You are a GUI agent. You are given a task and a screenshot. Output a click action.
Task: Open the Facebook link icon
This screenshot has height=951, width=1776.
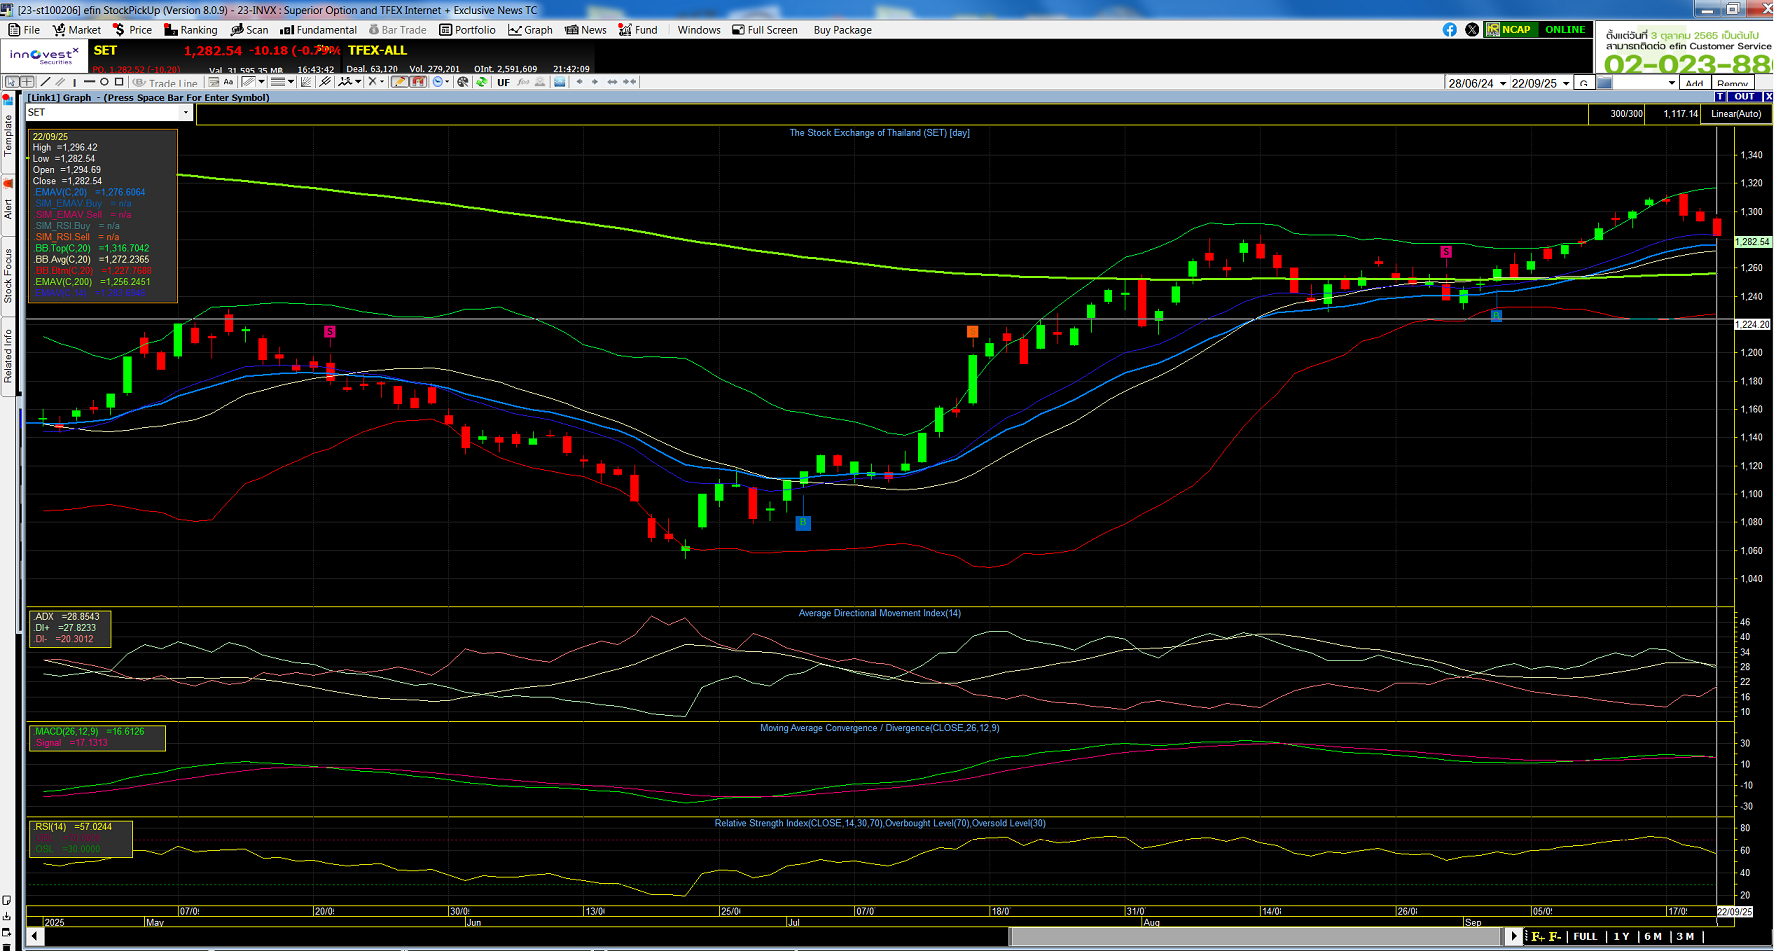click(1449, 30)
